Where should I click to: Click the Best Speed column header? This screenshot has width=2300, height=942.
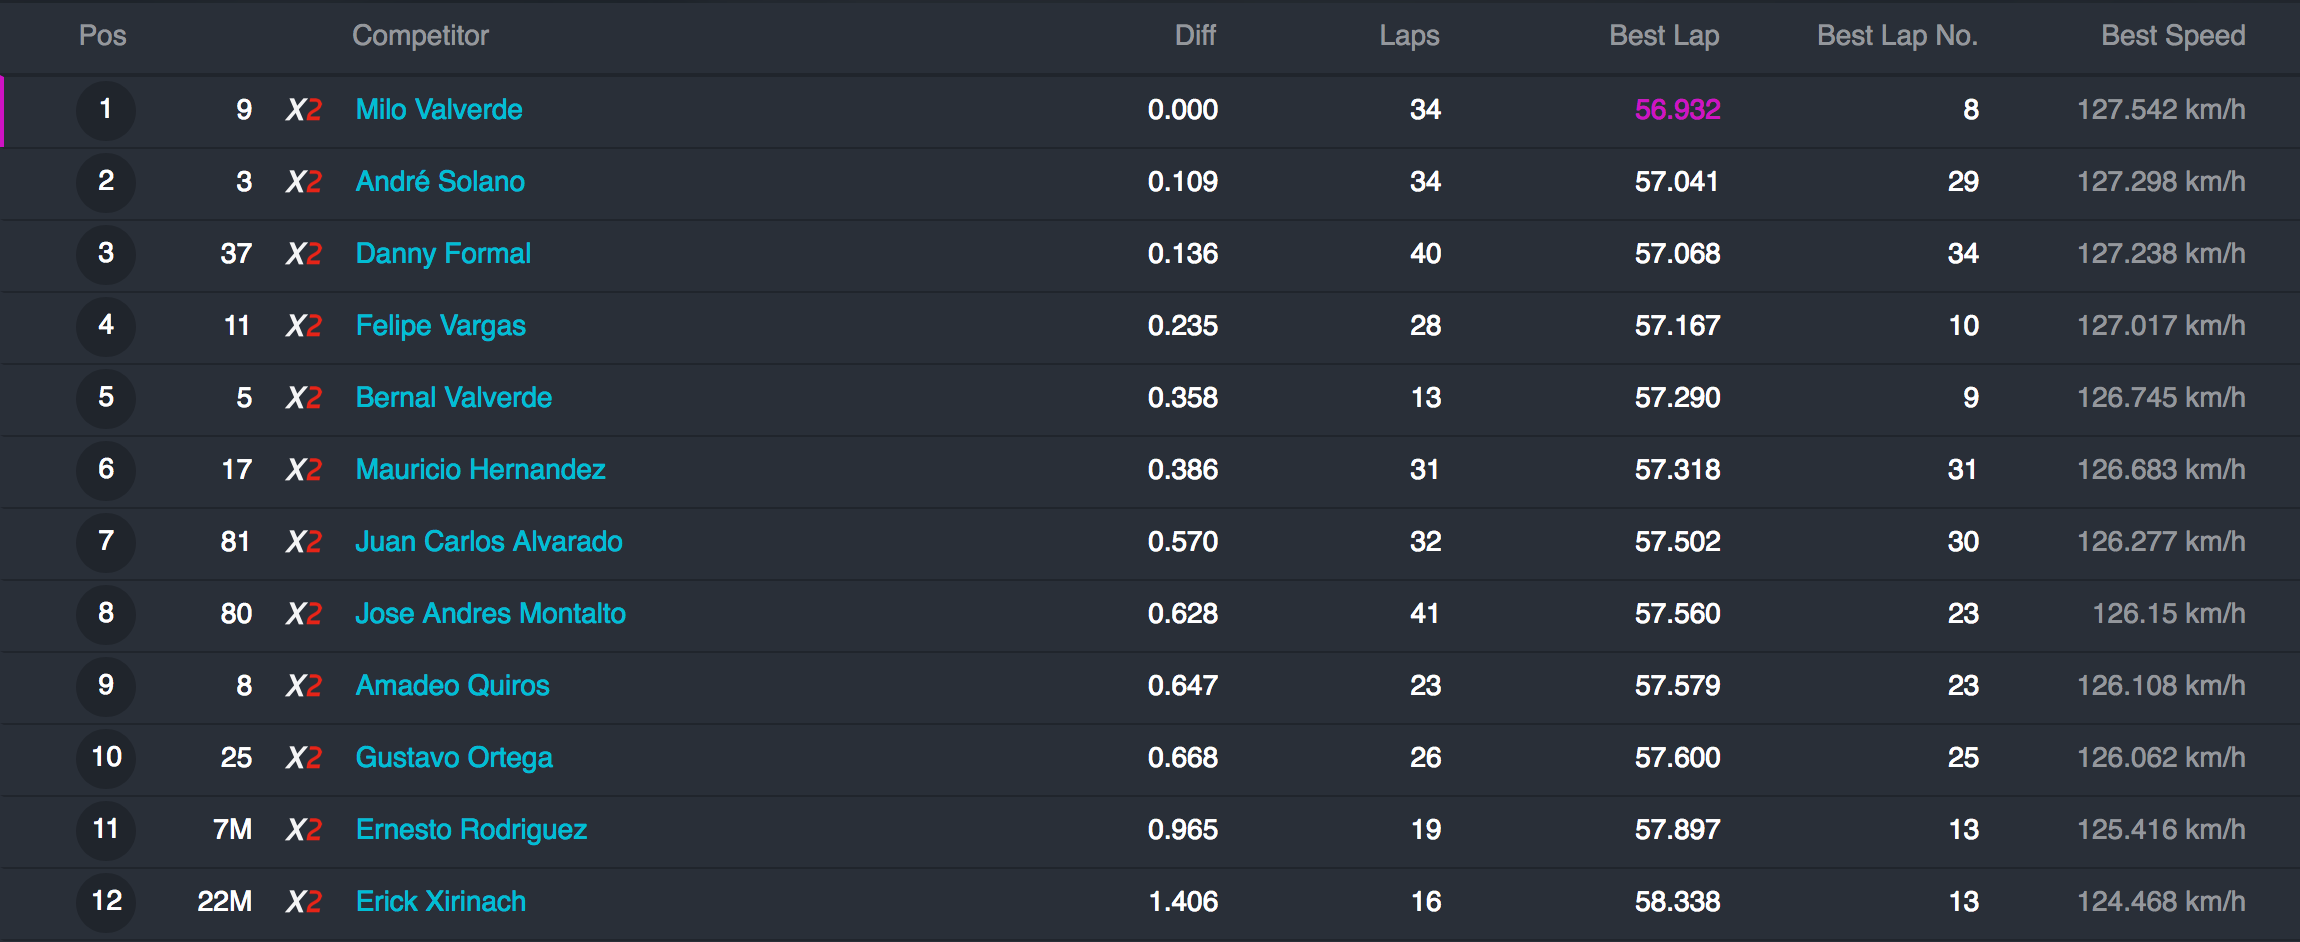tap(2172, 36)
